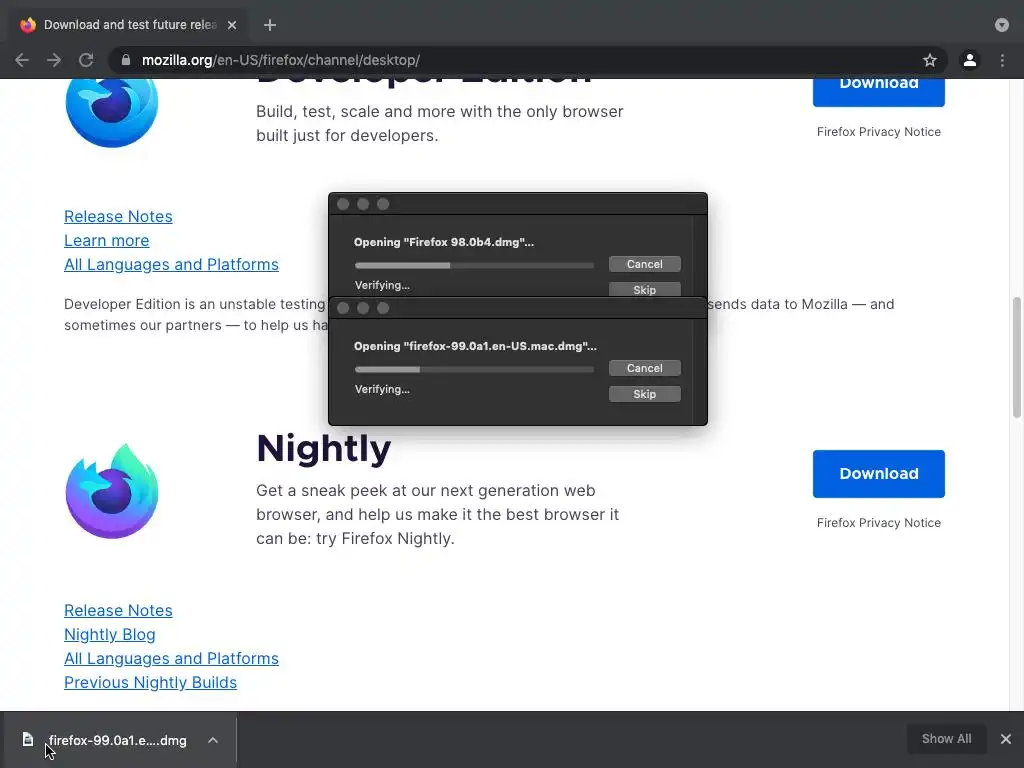The image size is (1024, 768).
Task: Click the Firefox 98.0b4.dmg verification progress bar
Action: (474, 265)
